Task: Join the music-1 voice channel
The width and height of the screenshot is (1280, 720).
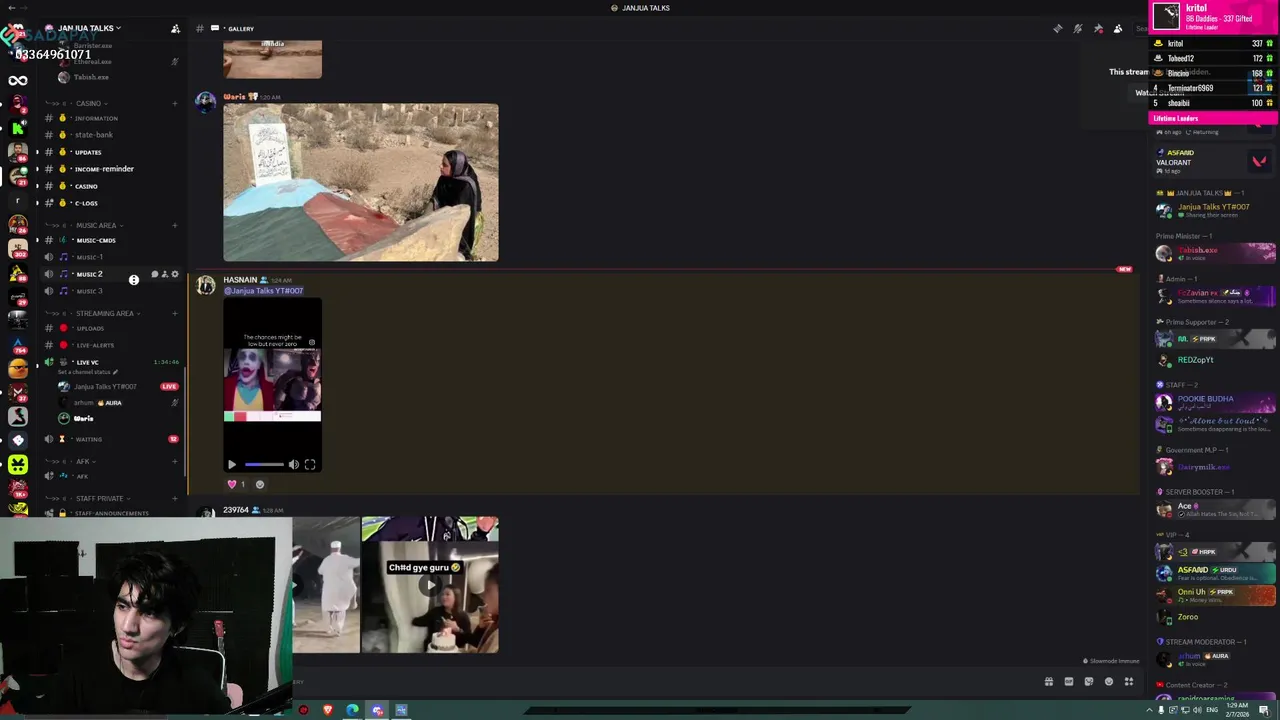Action: click(x=110, y=257)
